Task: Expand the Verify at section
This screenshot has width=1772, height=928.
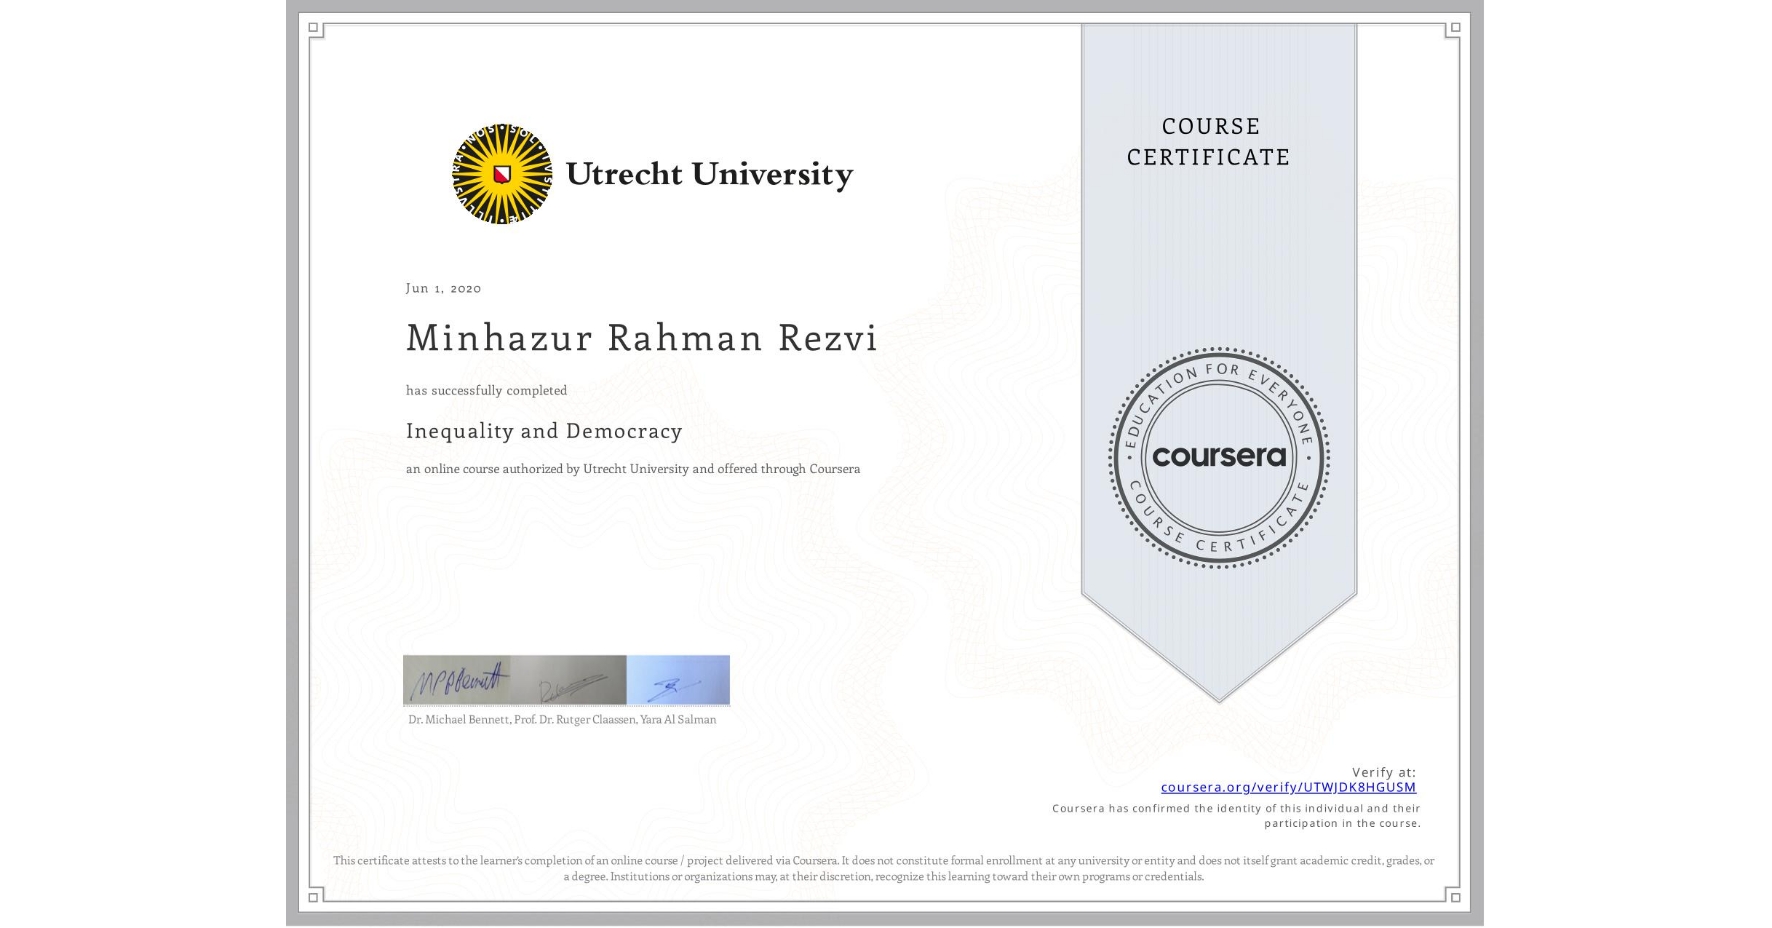Action: pos(1384,771)
